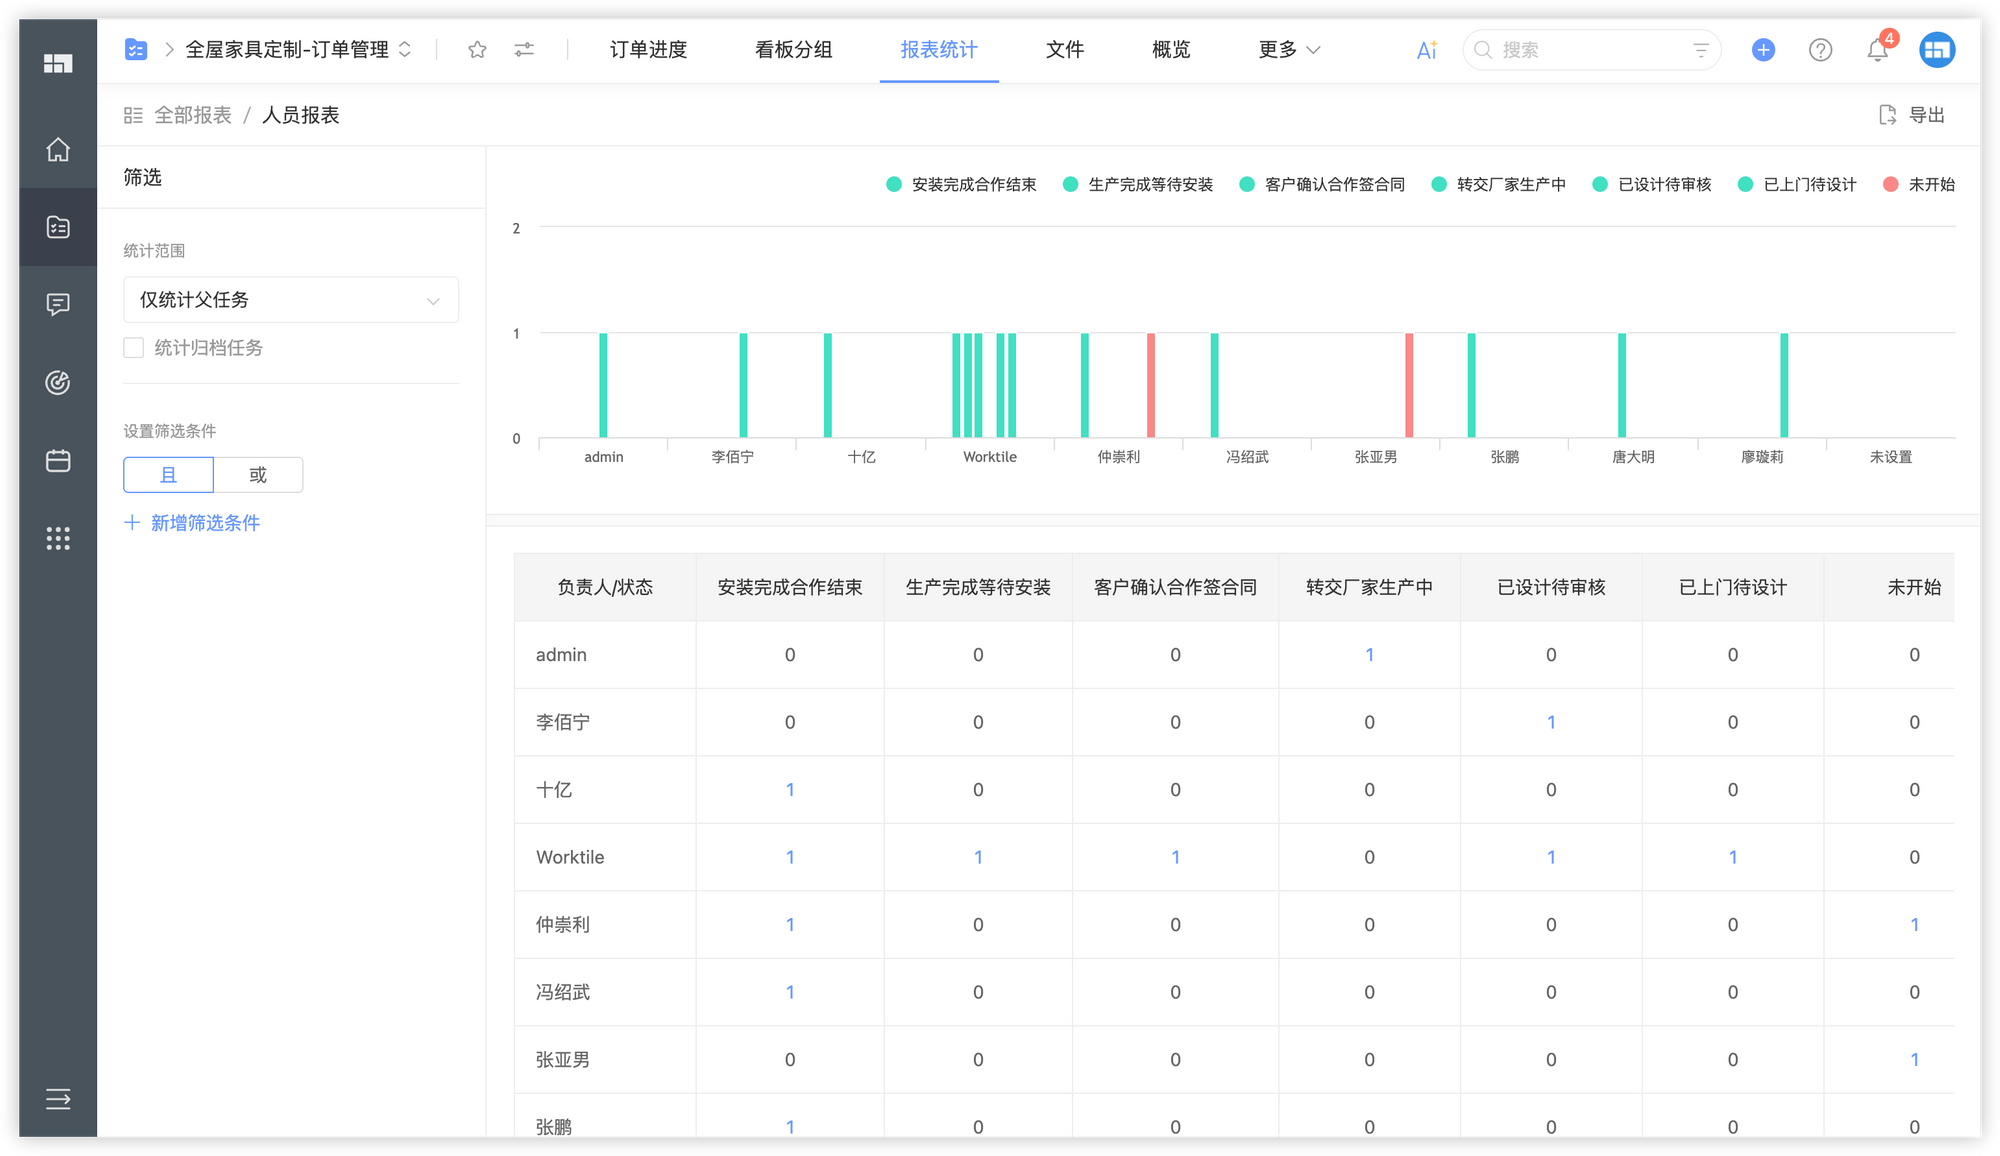The height and width of the screenshot is (1156, 2000).
Task: Click the blue plus create button
Action: (1763, 50)
